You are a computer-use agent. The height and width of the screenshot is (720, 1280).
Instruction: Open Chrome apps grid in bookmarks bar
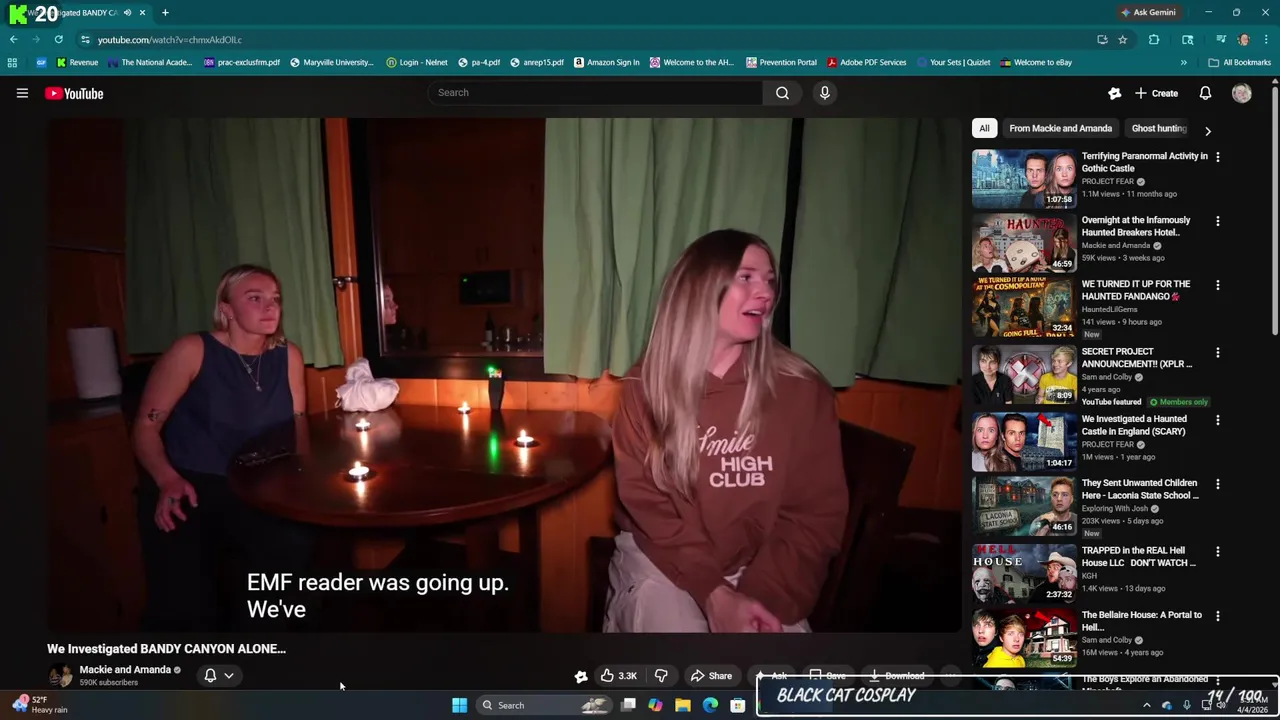[12, 62]
